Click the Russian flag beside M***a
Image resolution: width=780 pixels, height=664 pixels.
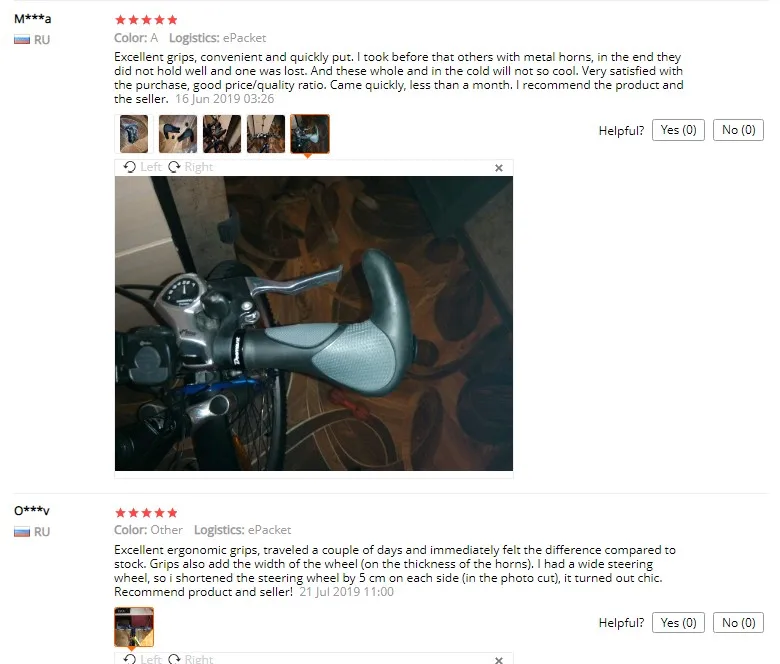22,40
